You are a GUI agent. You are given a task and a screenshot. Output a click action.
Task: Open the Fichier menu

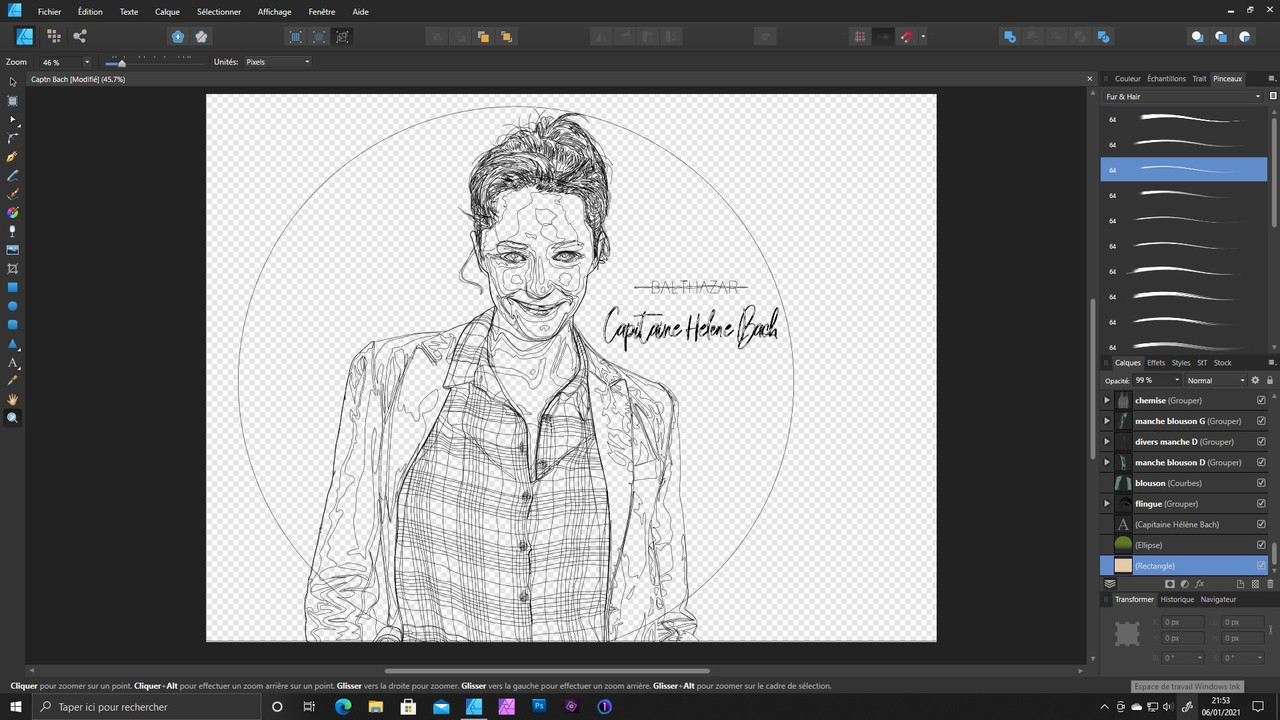coord(49,12)
